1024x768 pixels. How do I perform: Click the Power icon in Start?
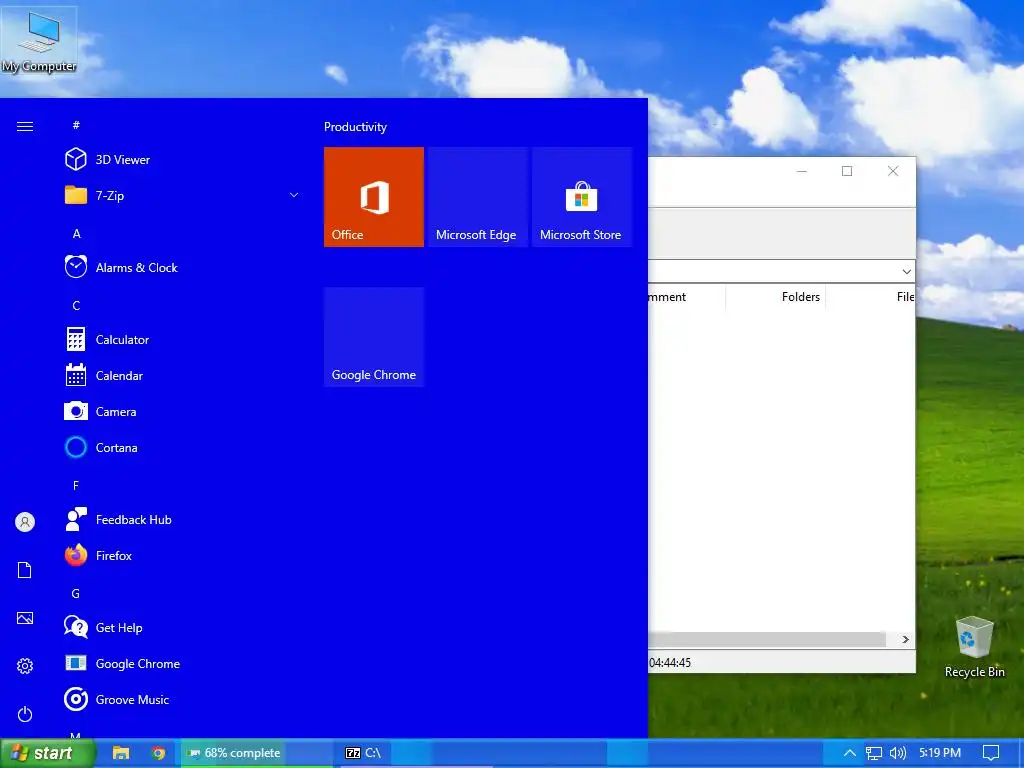pyautogui.click(x=25, y=714)
